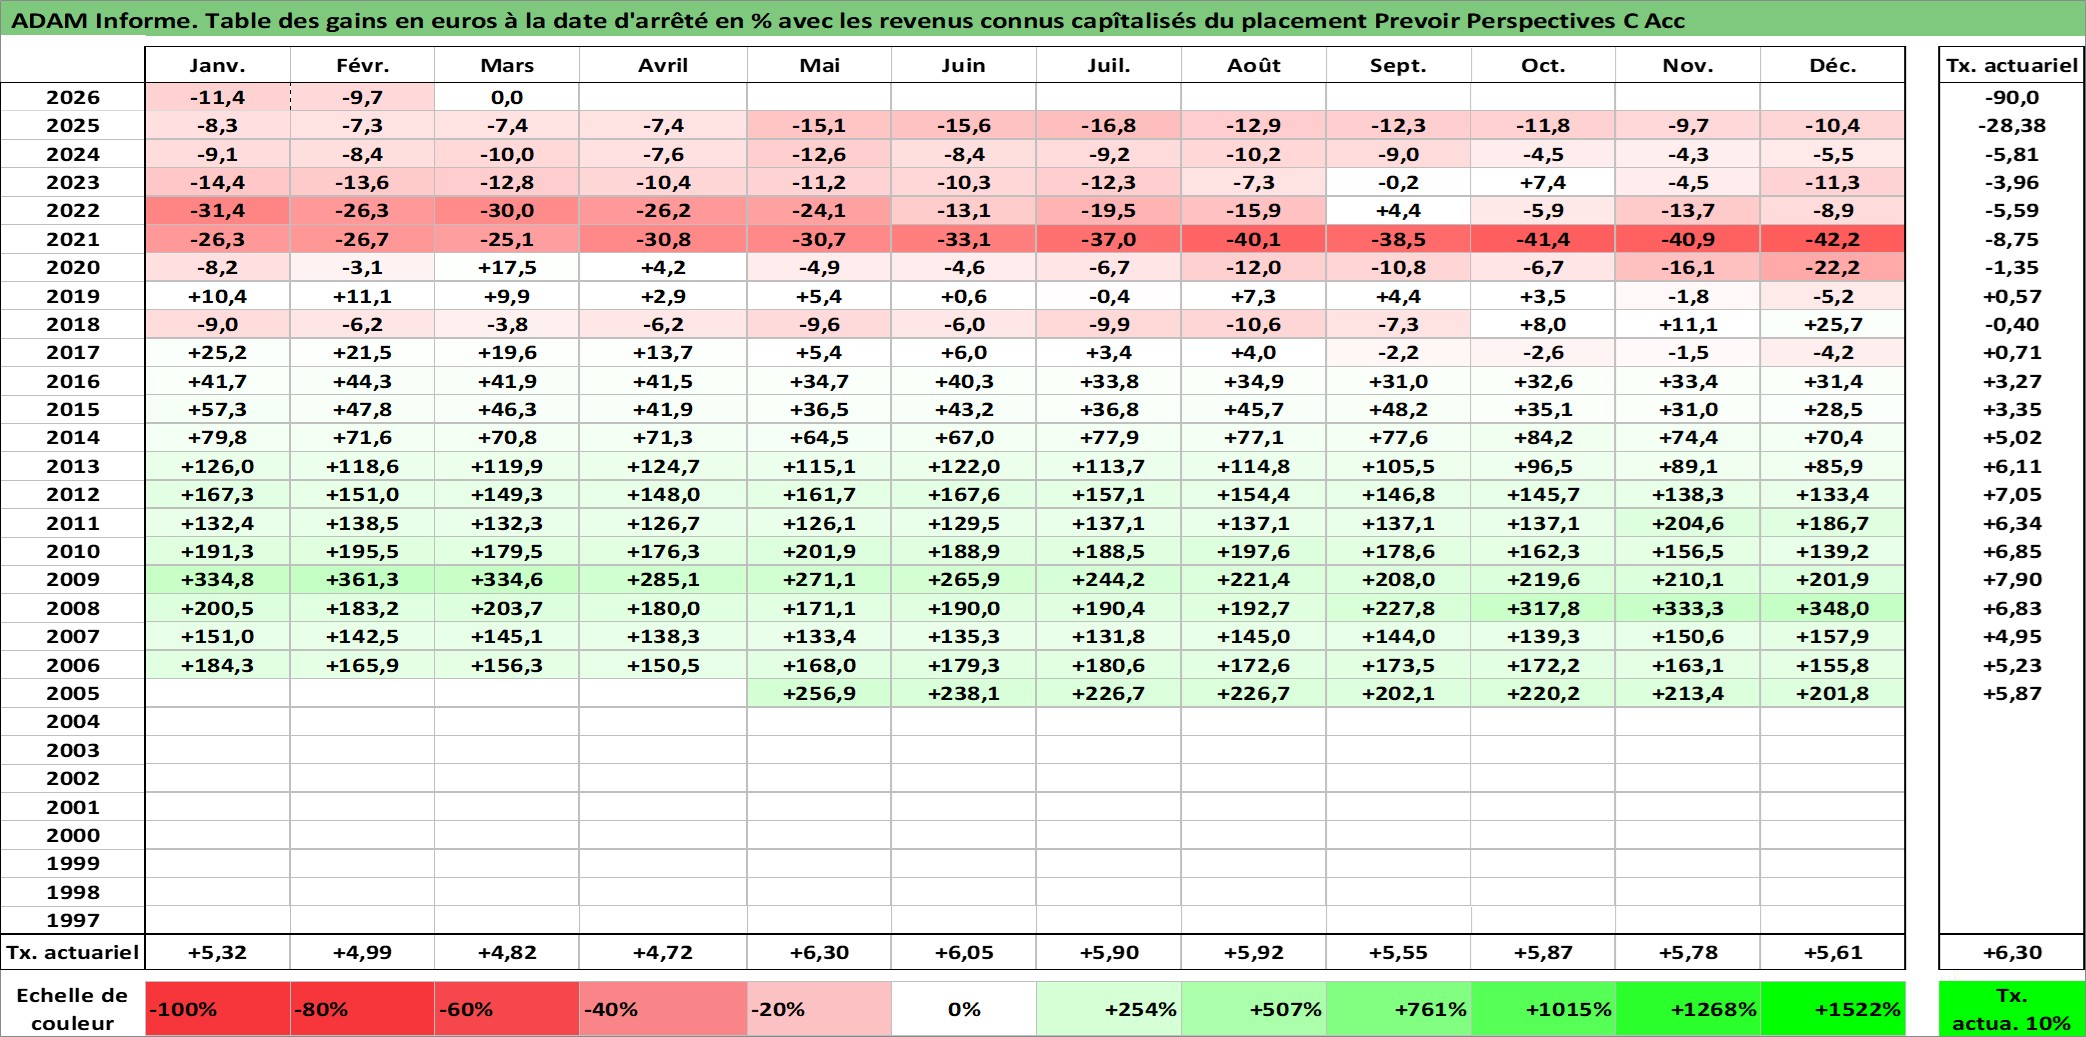Click the -100% red color swatch
This screenshot has height=1037, width=2086.
pos(218,1009)
